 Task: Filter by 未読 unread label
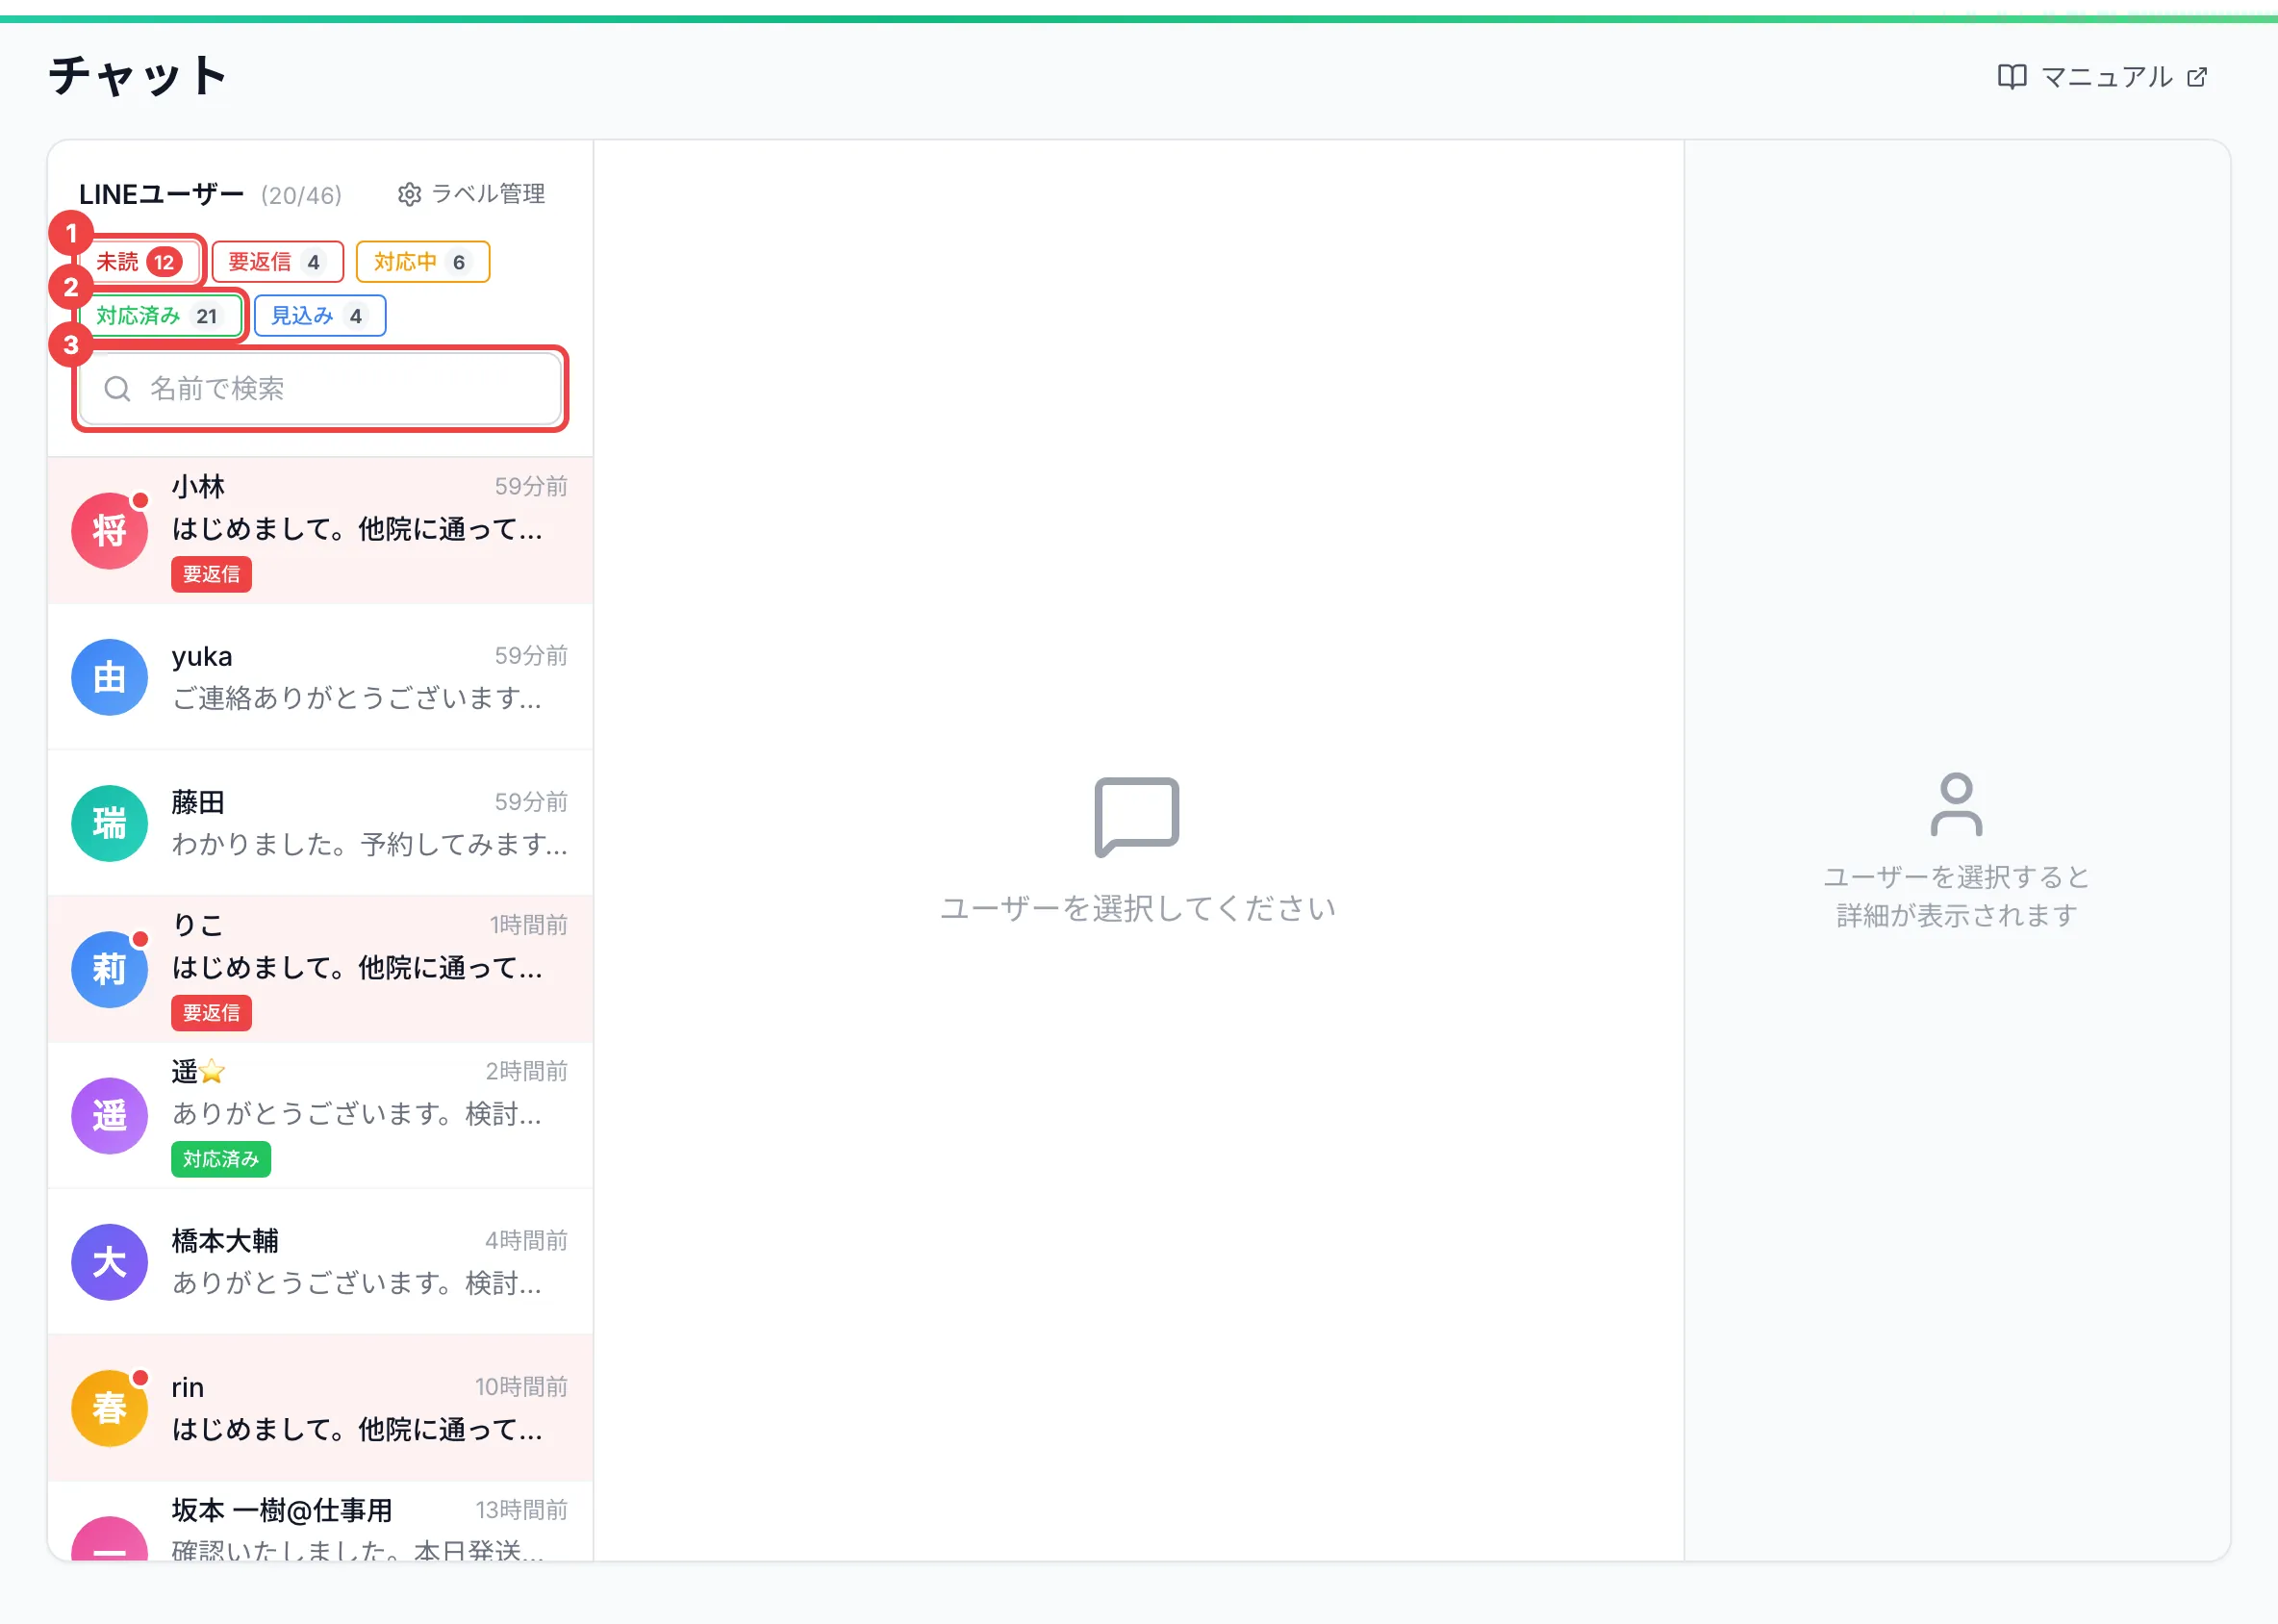coord(139,262)
